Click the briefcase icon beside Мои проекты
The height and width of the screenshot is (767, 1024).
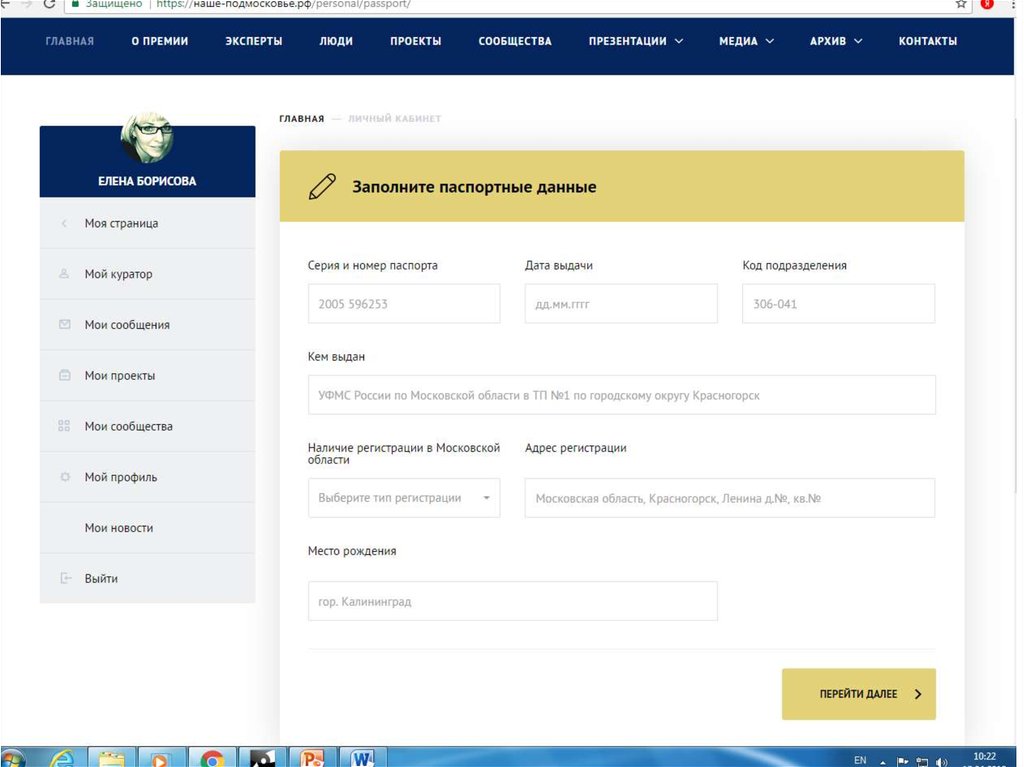point(64,376)
